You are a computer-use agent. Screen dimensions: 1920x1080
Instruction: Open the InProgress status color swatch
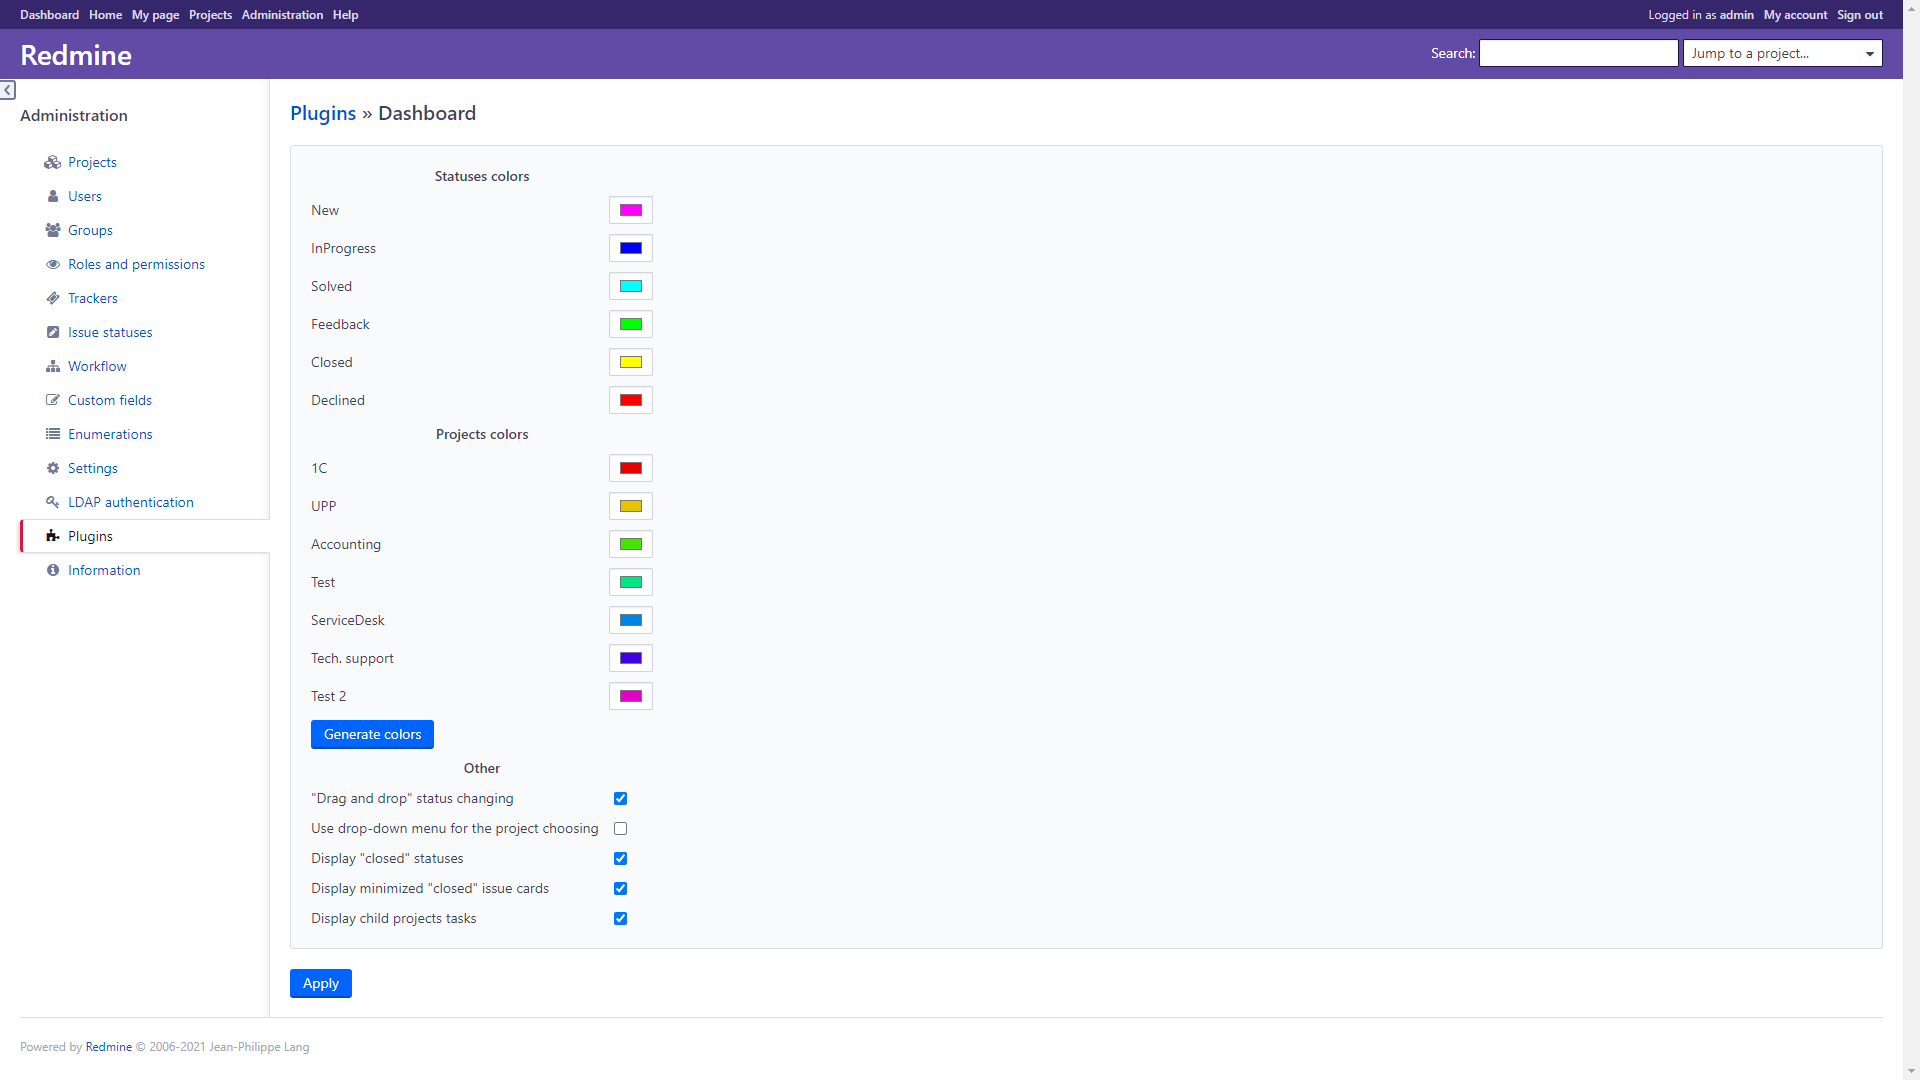pos(630,248)
